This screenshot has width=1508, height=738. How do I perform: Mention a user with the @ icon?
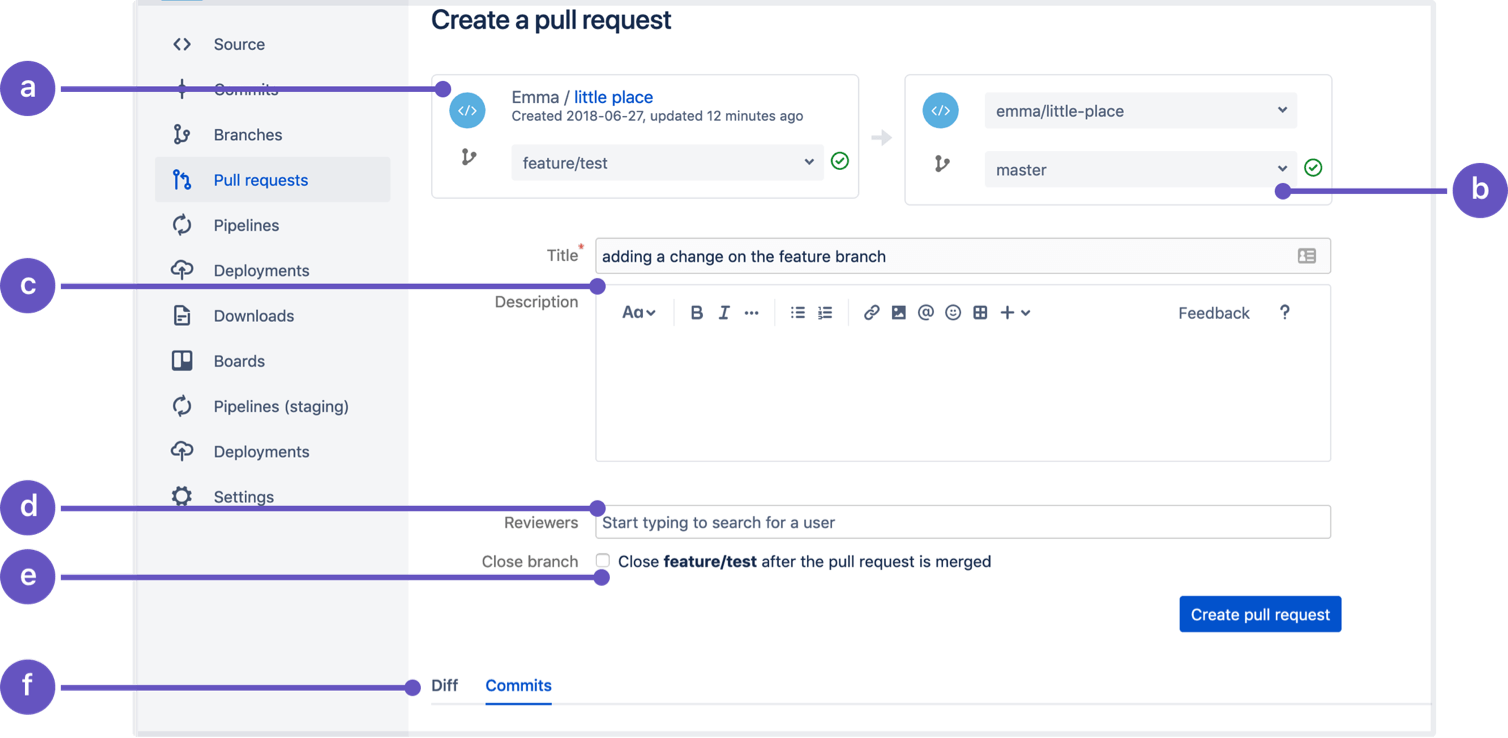[x=925, y=312]
